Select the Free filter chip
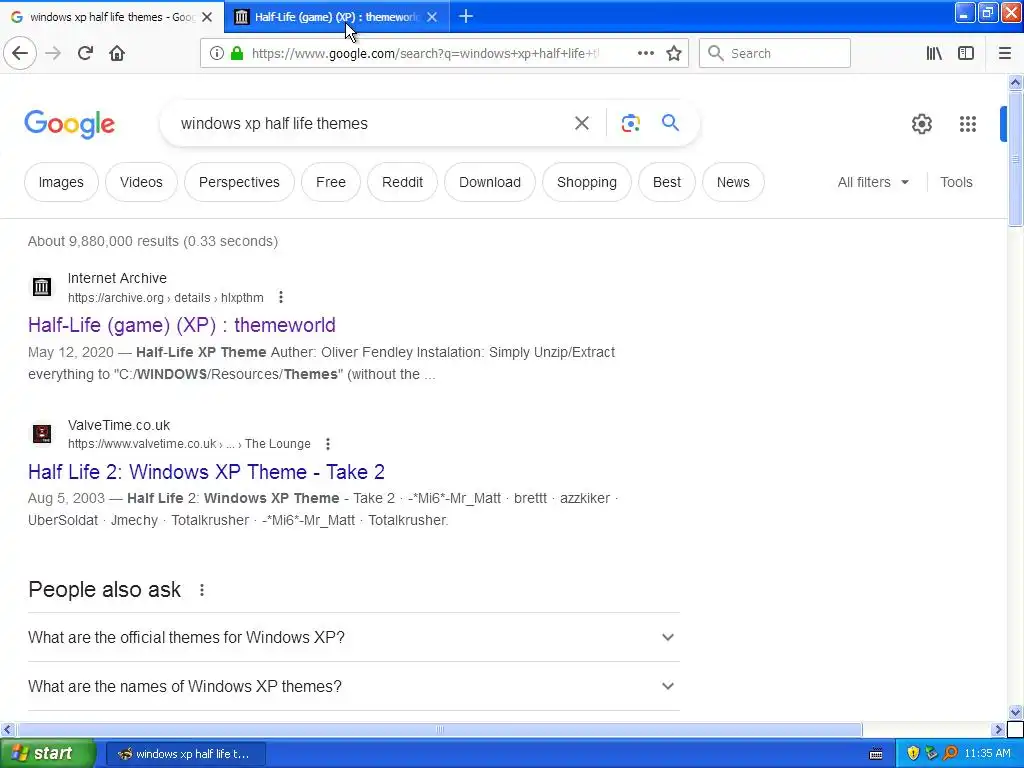This screenshot has width=1024, height=768. click(330, 182)
